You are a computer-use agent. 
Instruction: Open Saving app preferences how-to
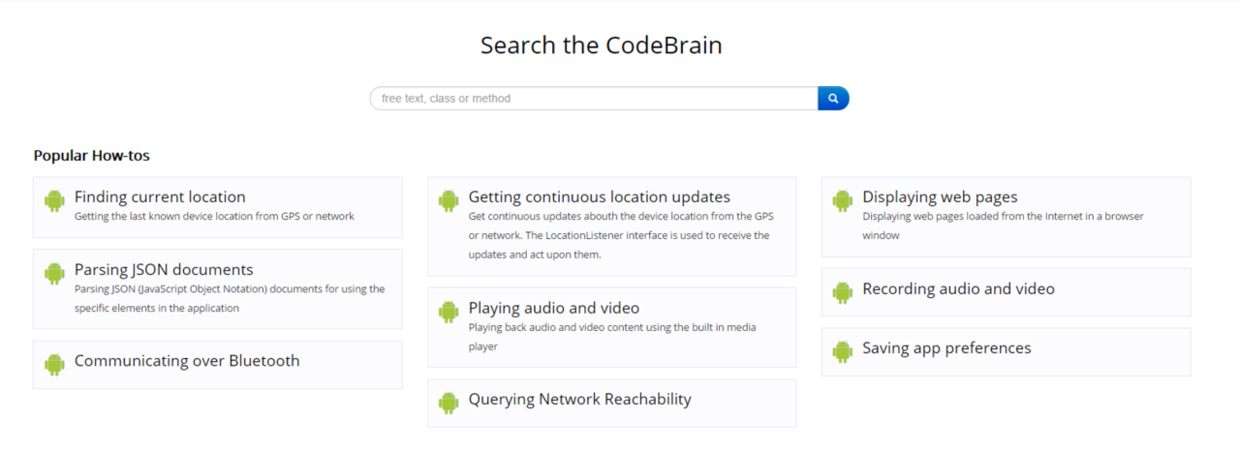point(947,348)
